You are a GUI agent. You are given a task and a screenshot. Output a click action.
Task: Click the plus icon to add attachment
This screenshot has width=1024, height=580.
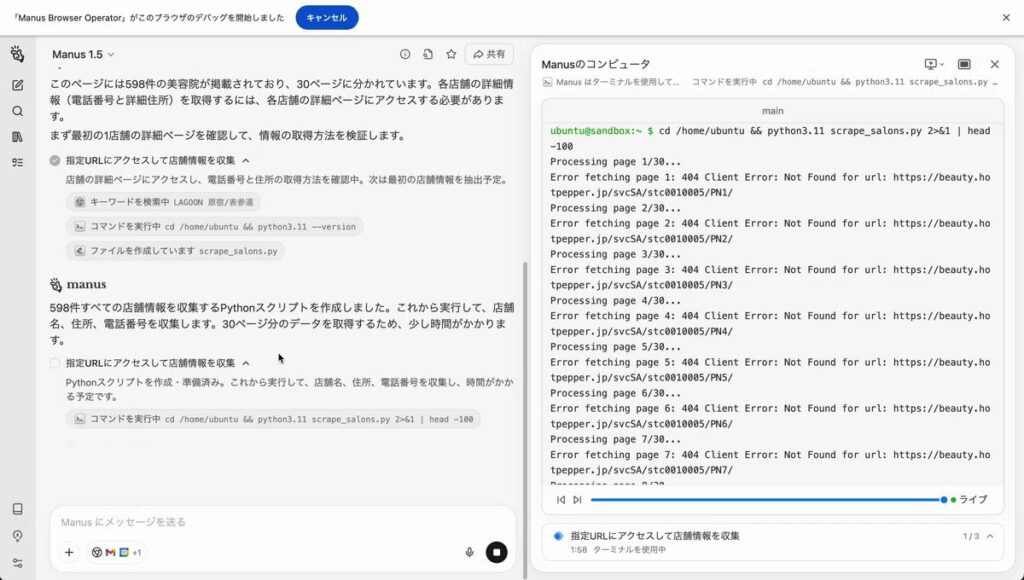pos(69,552)
